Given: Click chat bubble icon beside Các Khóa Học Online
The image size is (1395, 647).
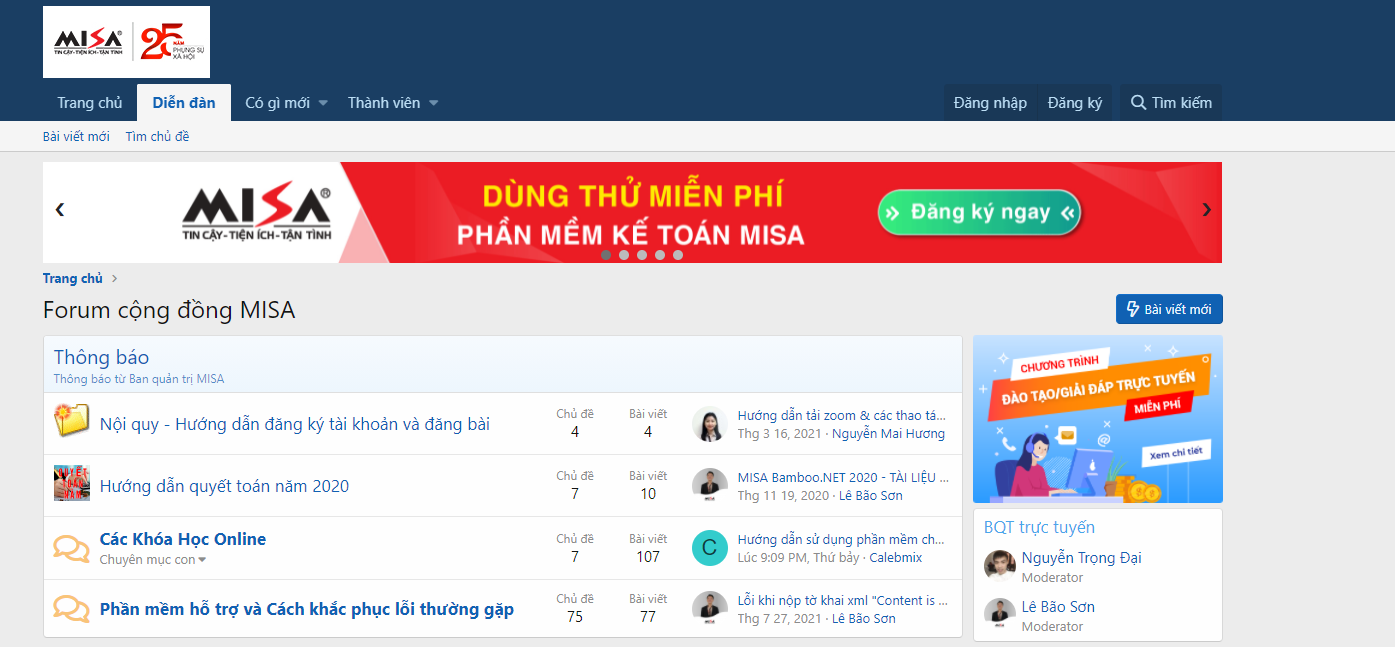Looking at the screenshot, I should [71, 548].
